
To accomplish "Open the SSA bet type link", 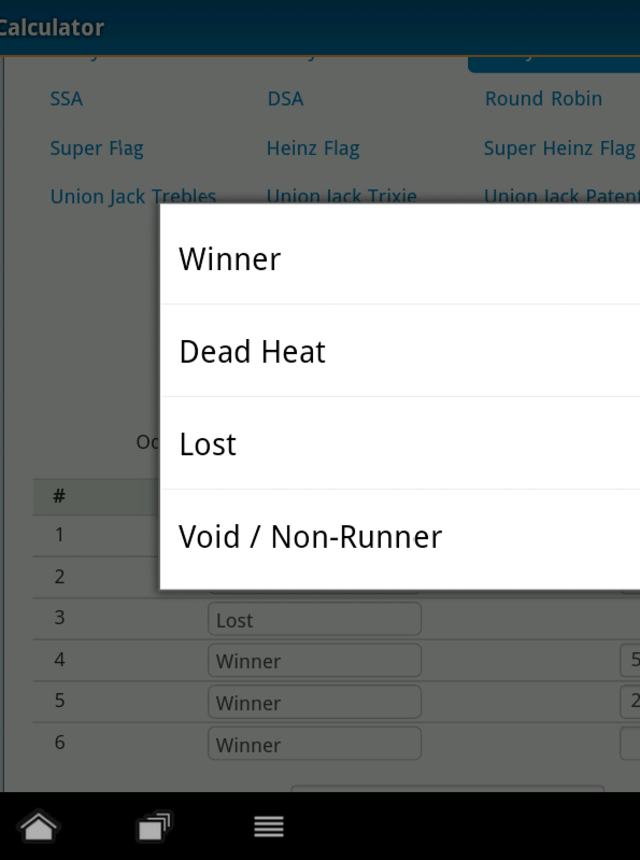I will click(x=66, y=99).
